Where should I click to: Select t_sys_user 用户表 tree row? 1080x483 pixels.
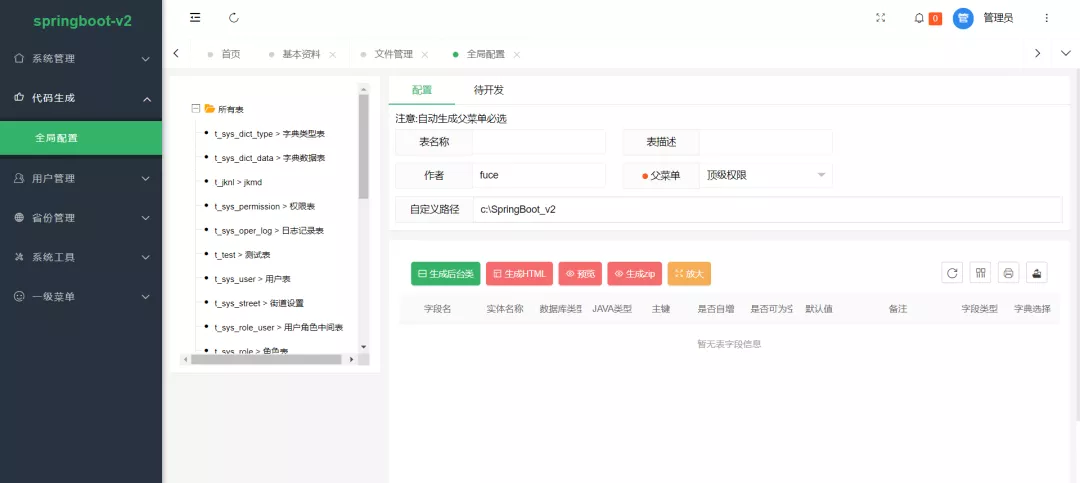pos(252,279)
